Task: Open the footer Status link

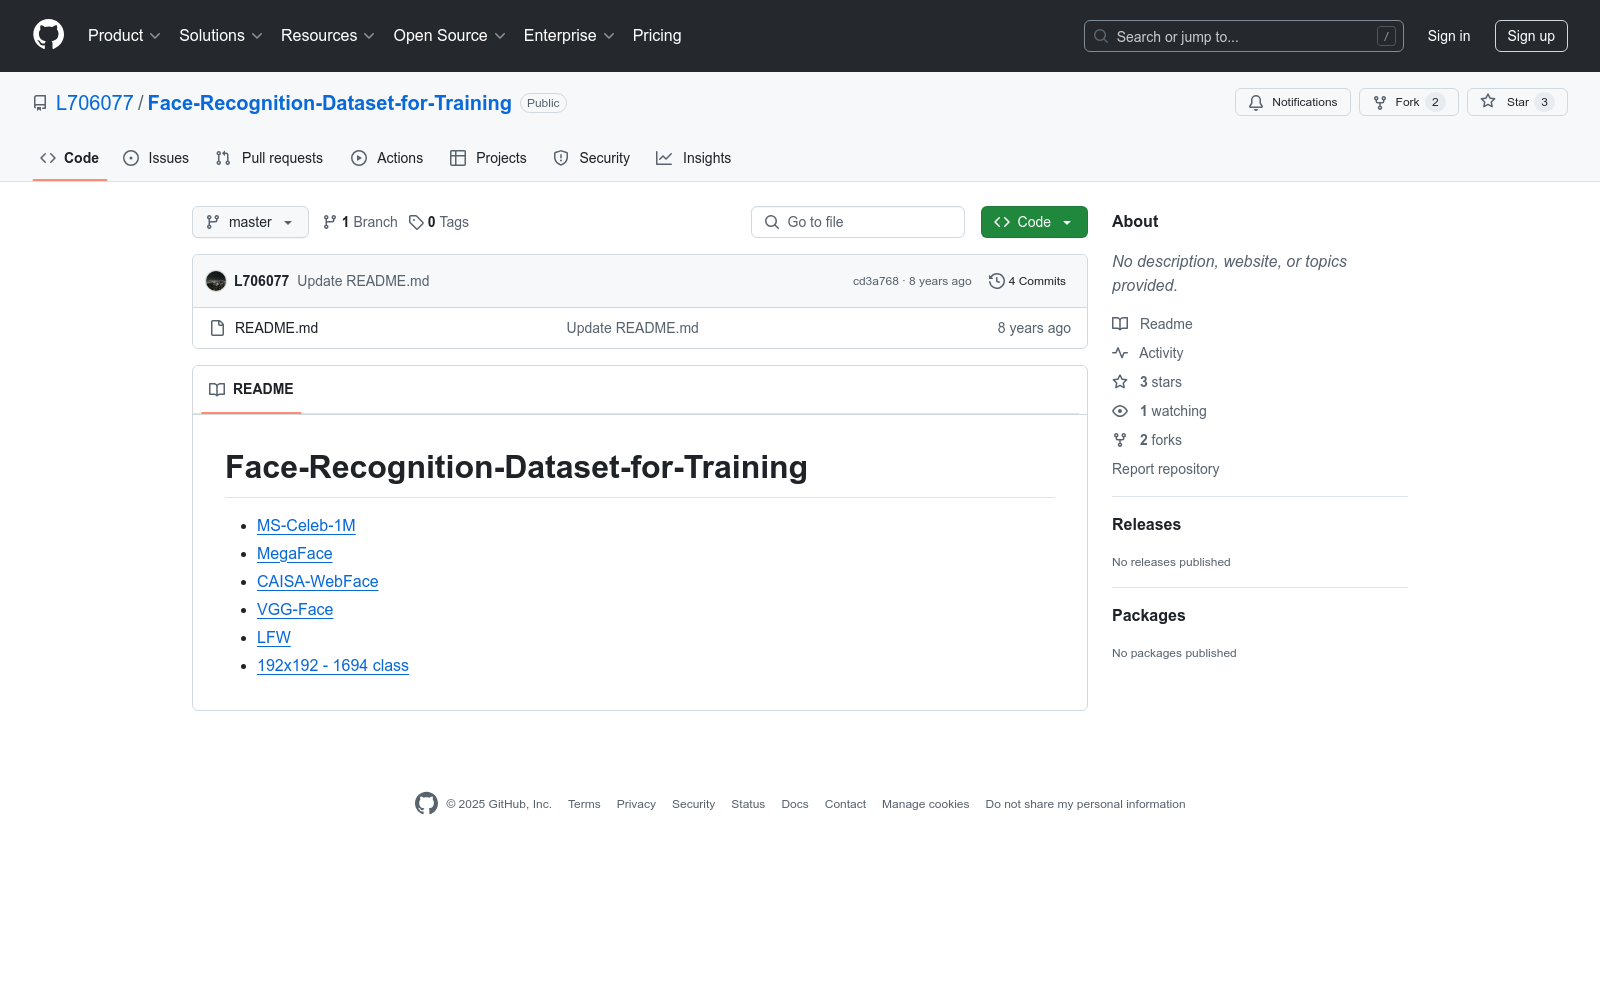Action: [x=748, y=804]
